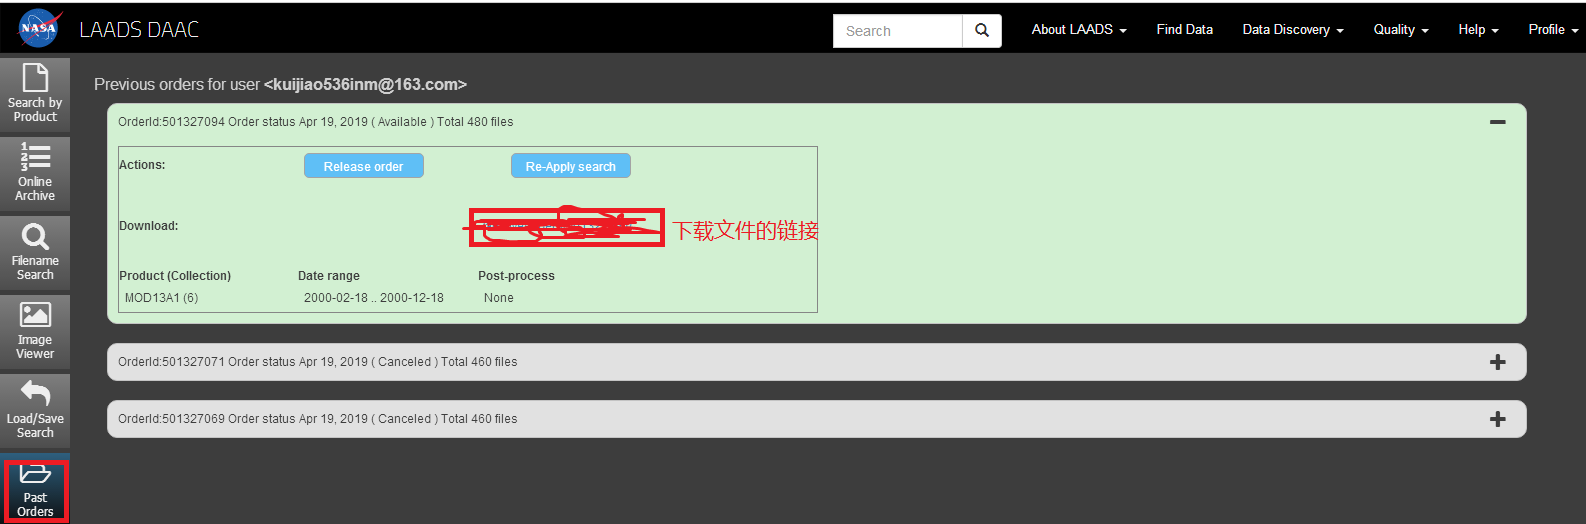This screenshot has height=524, width=1586.
Task: Open the Filename Search tool
Action: 35,252
